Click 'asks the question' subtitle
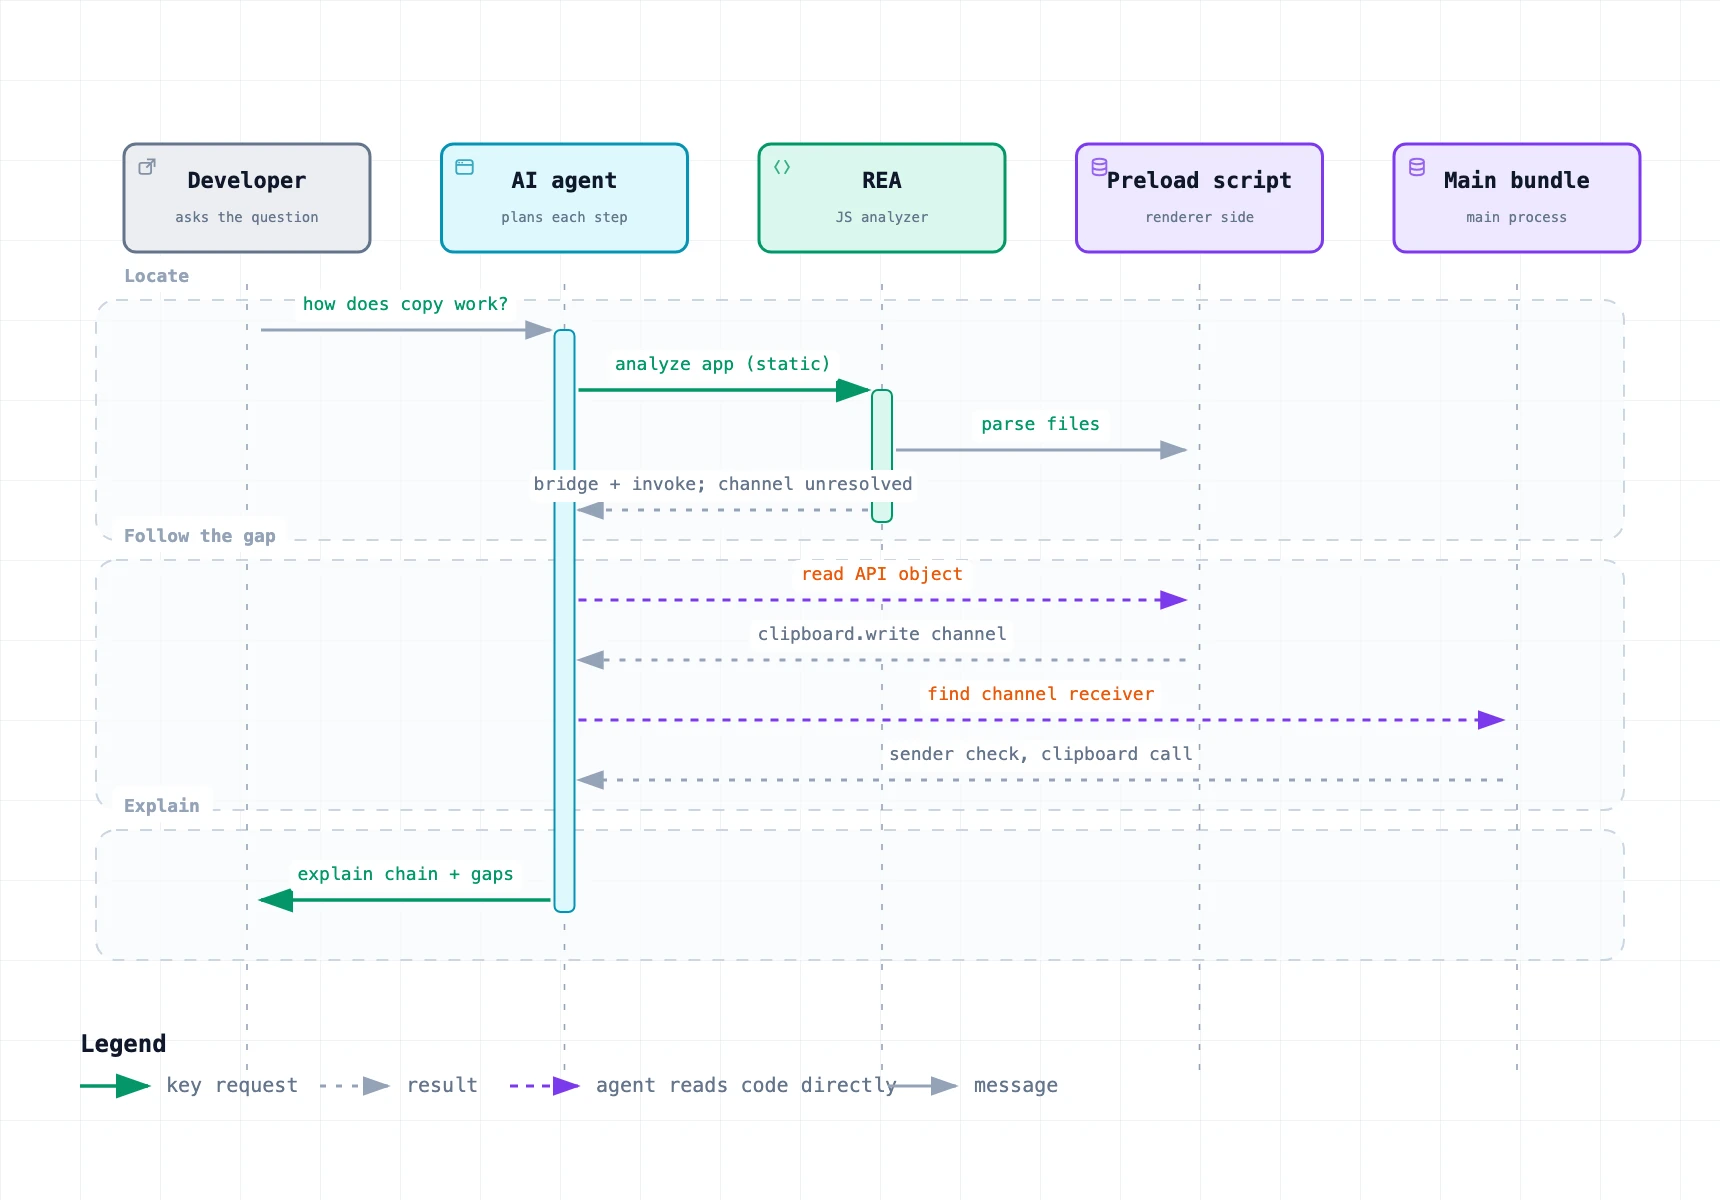Image resolution: width=1720 pixels, height=1200 pixels. coord(247,217)
